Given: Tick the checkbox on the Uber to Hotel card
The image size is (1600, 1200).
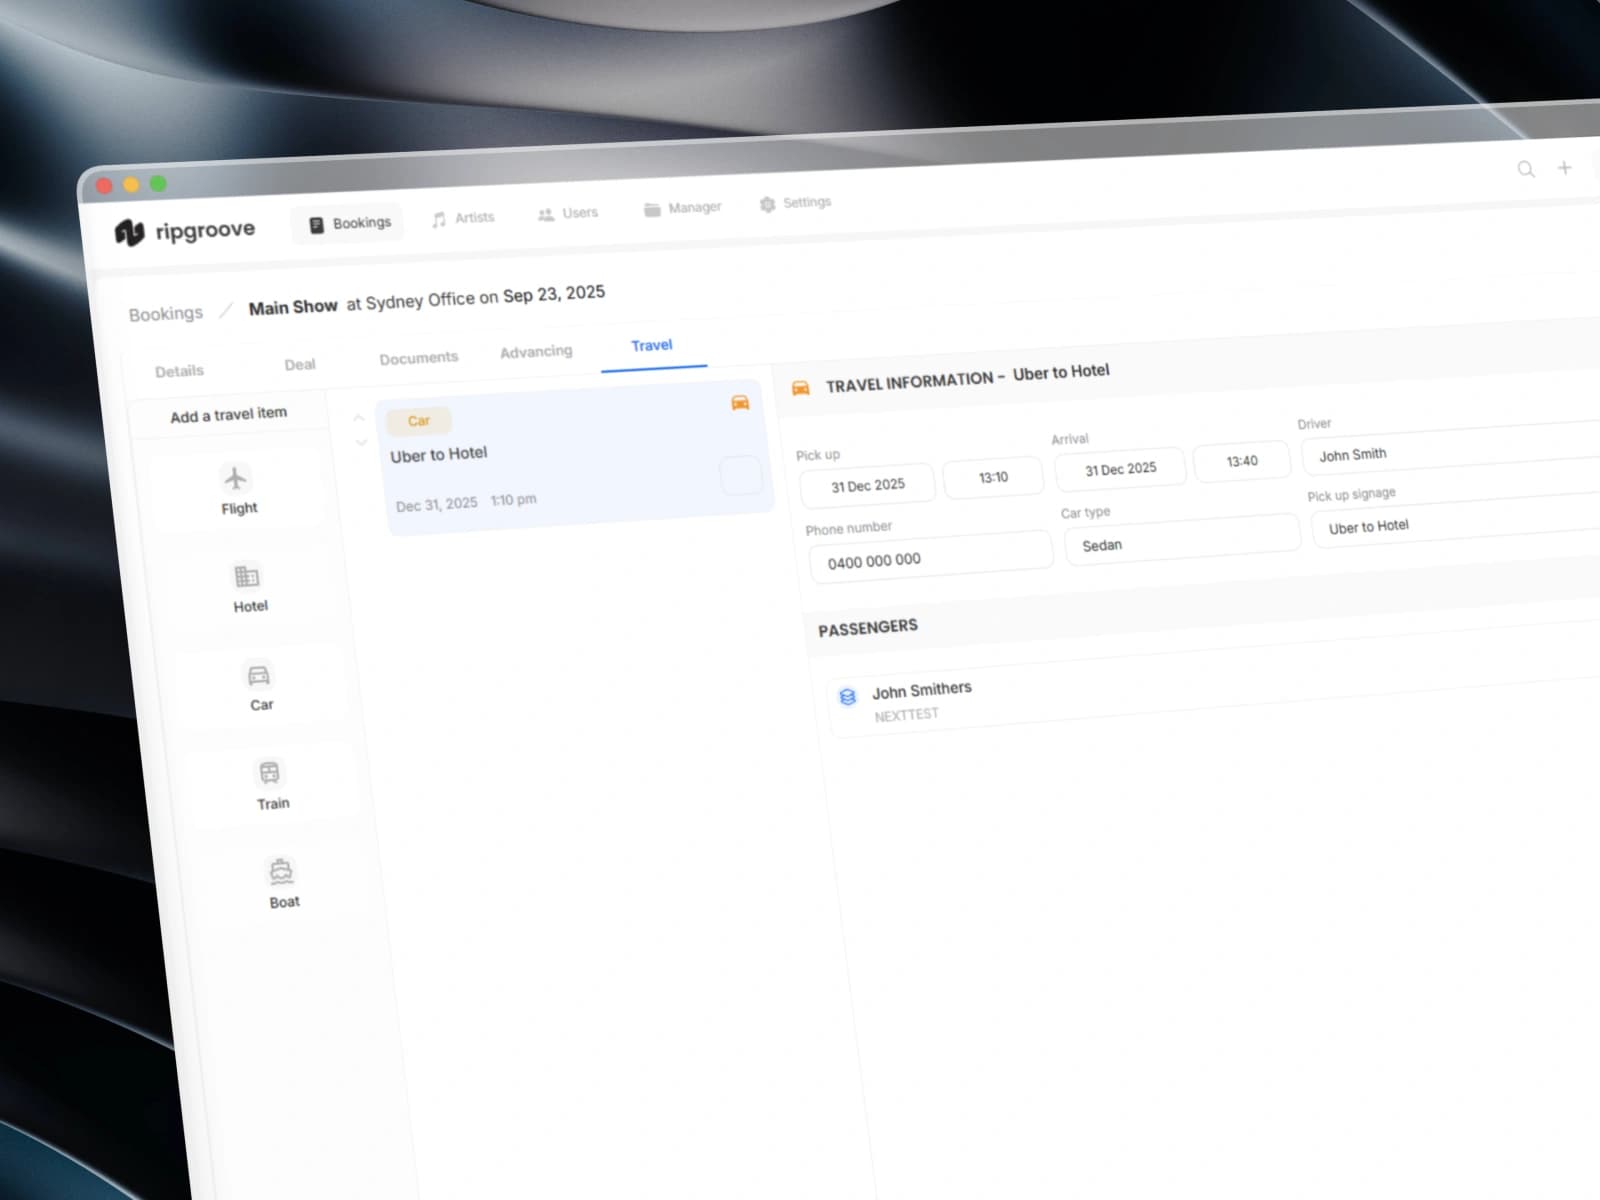Looking at the screenshot, I should point(741,477).
